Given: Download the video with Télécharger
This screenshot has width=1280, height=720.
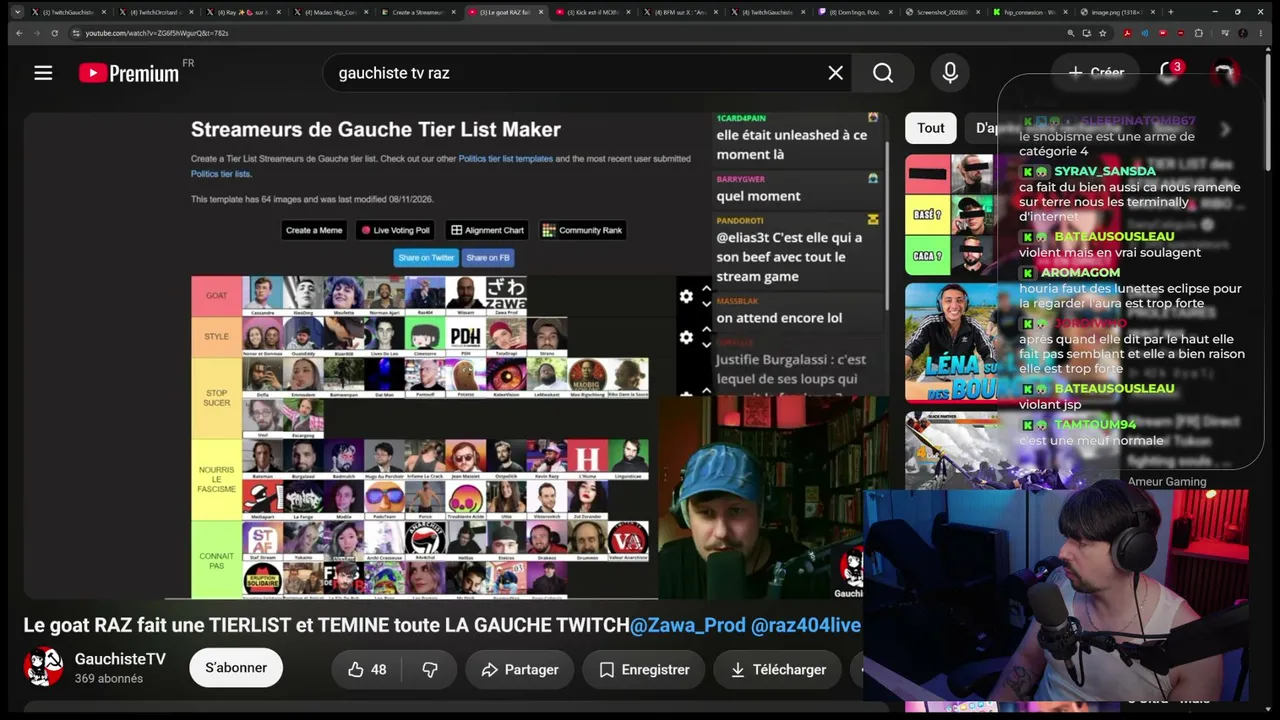Looking at the screenshot, I should click(777, 670).
